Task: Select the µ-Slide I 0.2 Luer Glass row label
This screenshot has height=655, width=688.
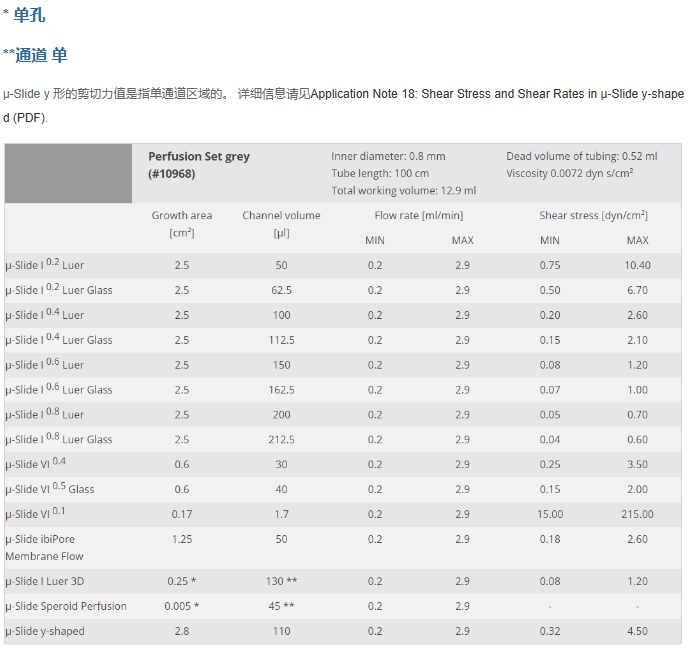Action: [58, 290]
